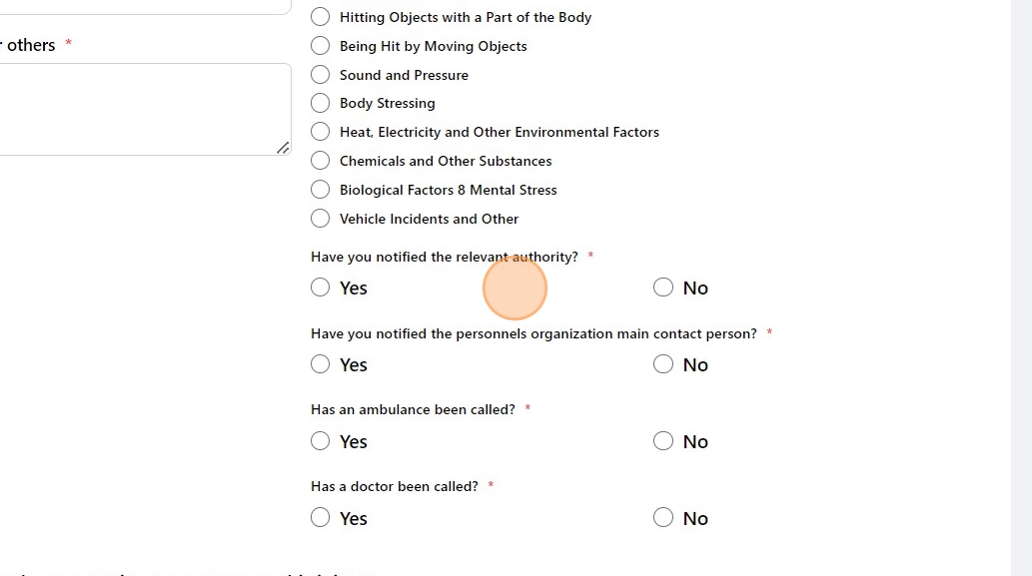Answer Yes to notified relevant authority
This screenshot has width=1032, height=576.
click(x=320, y=288)
